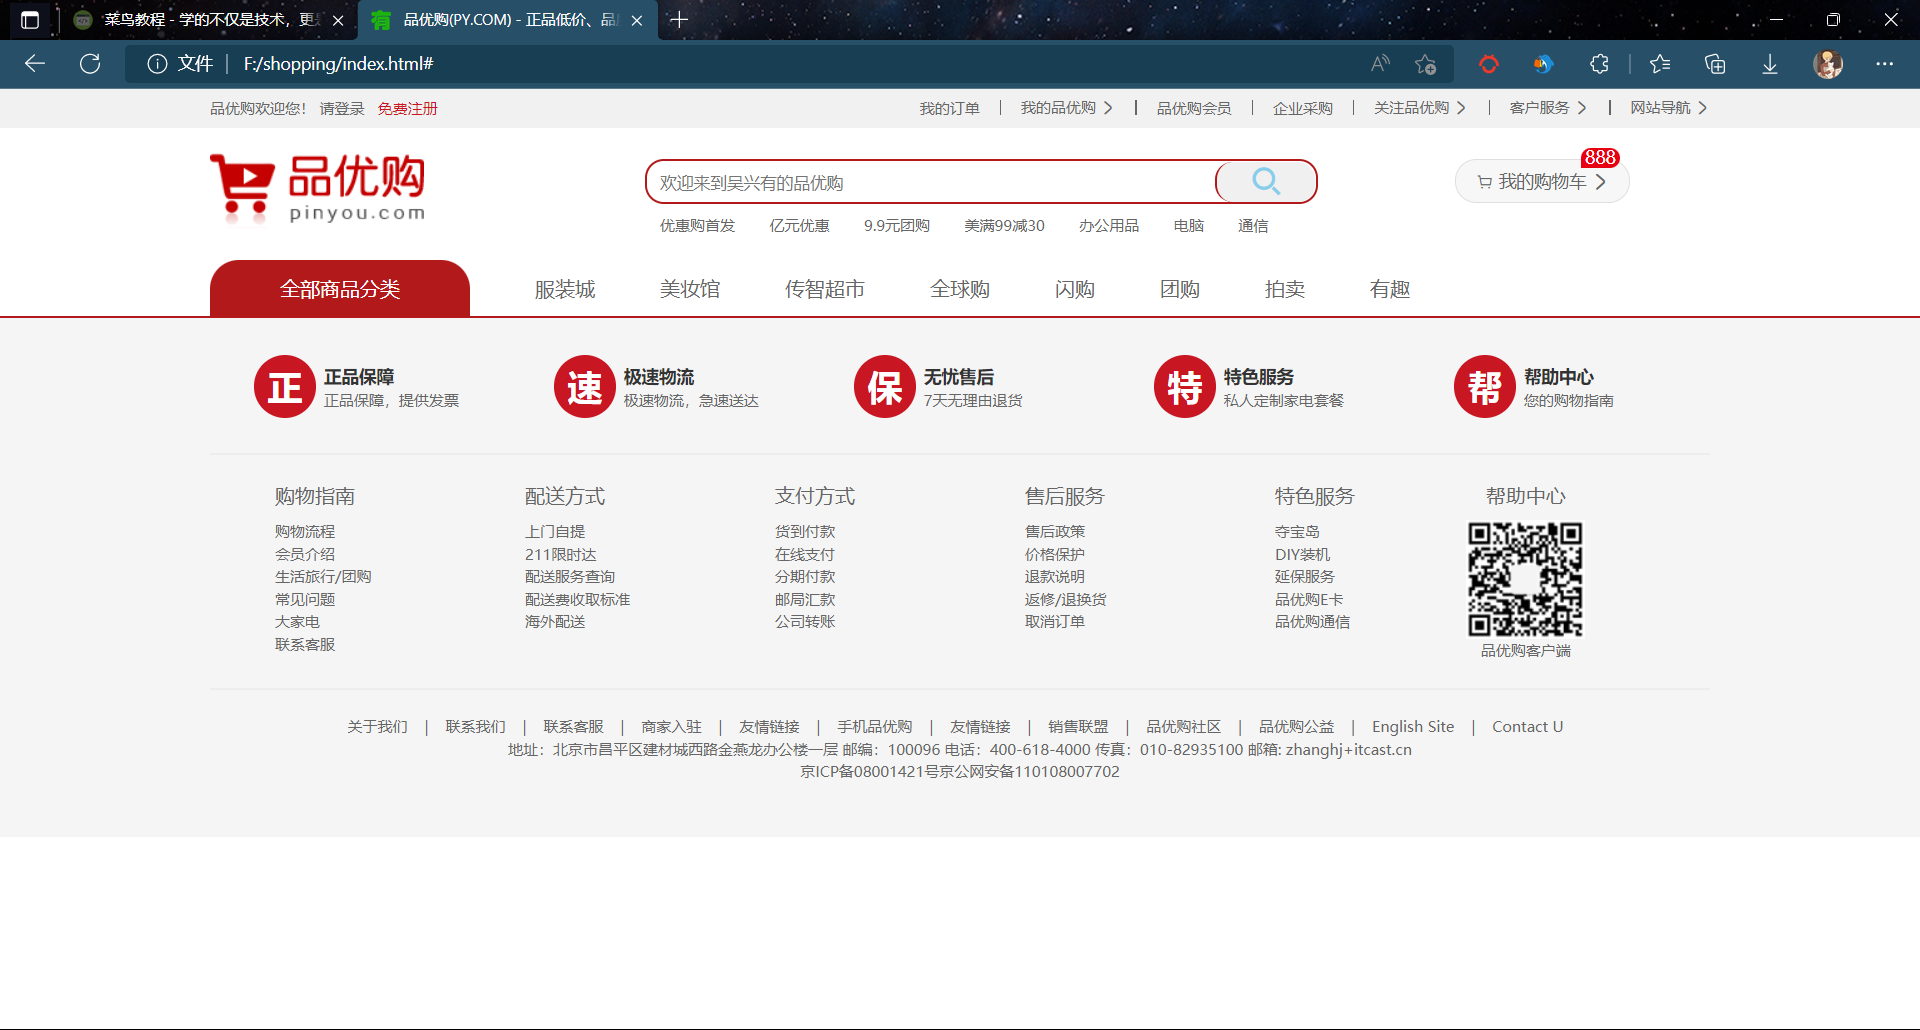Open the 全部商品分类 category menu
1920x1030 pixels.
tap(340, 289)
